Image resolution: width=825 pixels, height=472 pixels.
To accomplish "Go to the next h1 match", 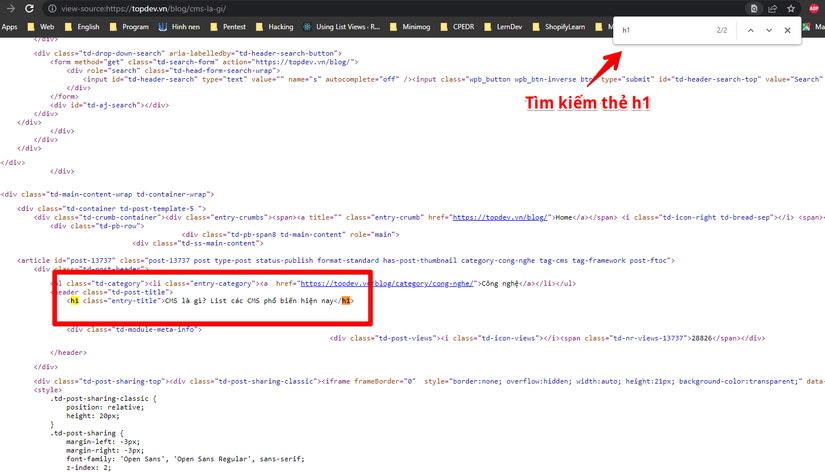I will (x=769, y=31).
